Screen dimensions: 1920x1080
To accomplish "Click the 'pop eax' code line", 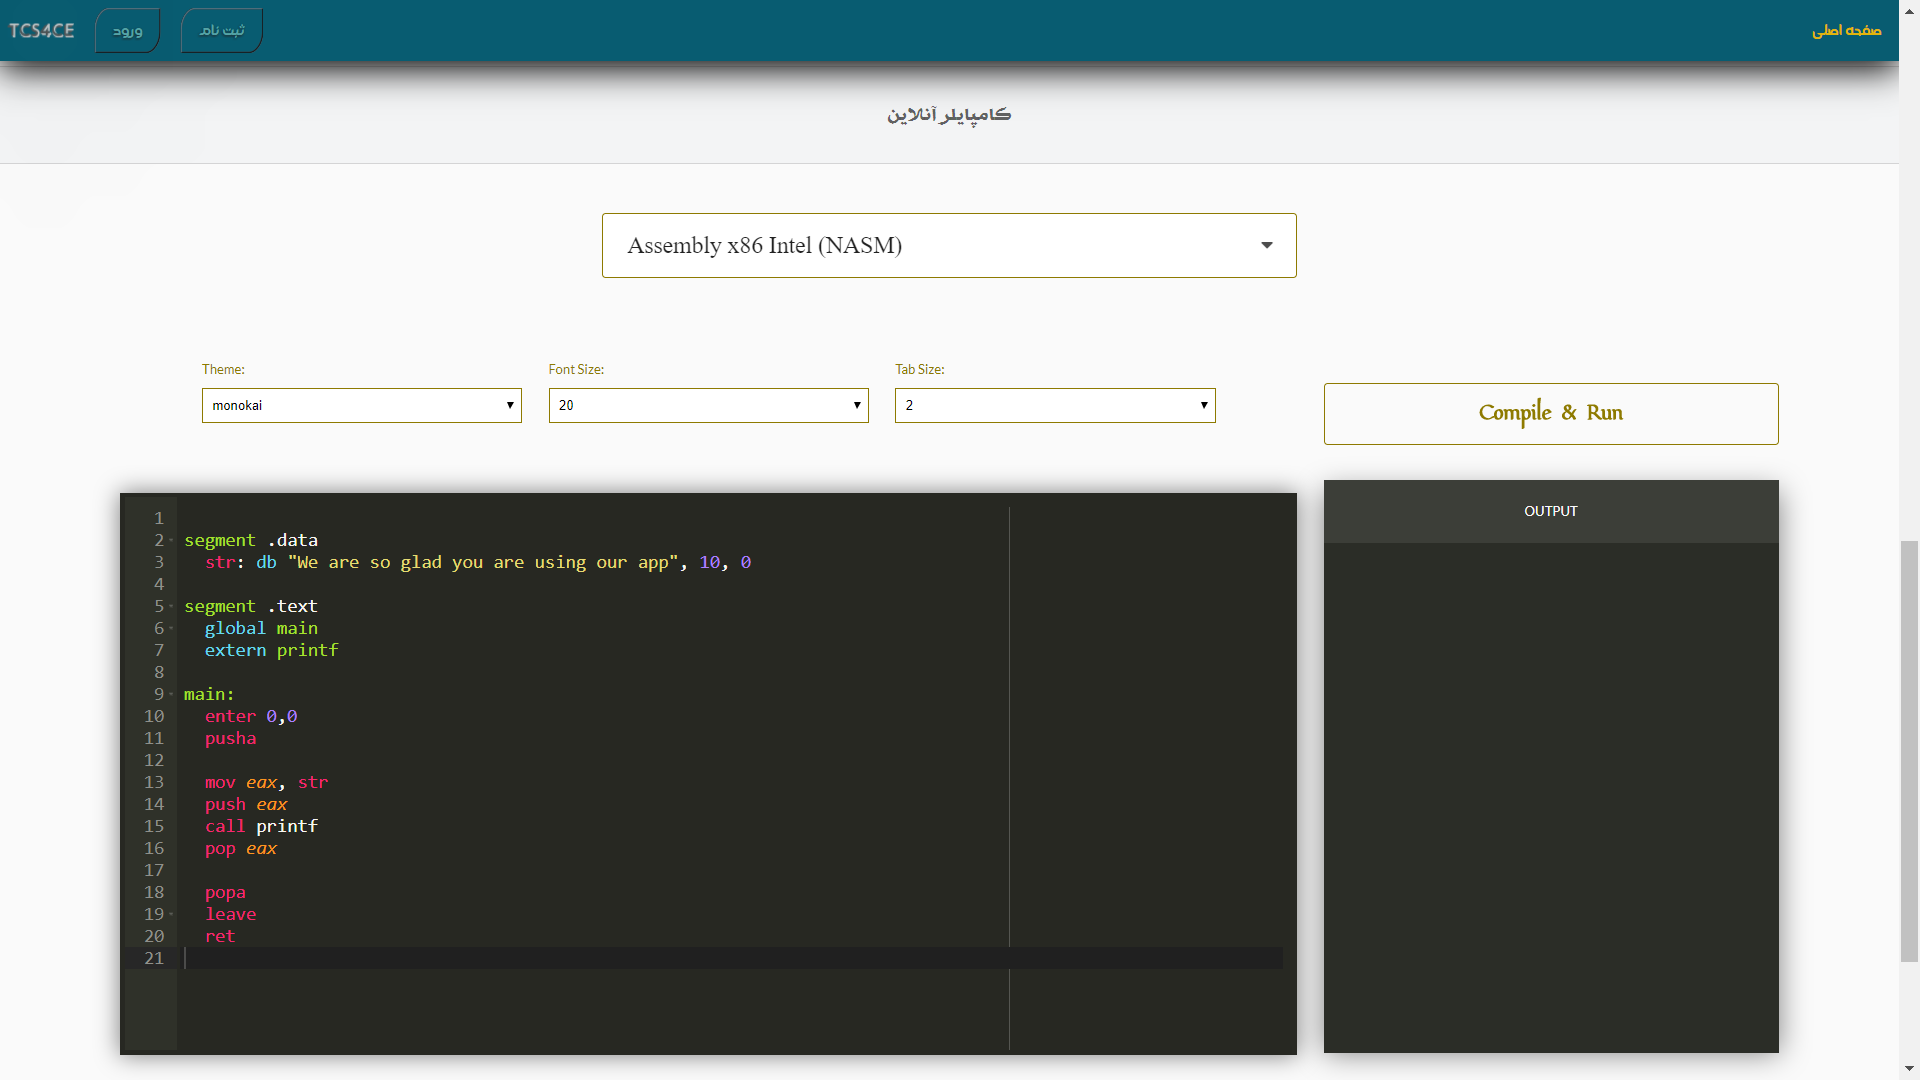I will 241,848.
